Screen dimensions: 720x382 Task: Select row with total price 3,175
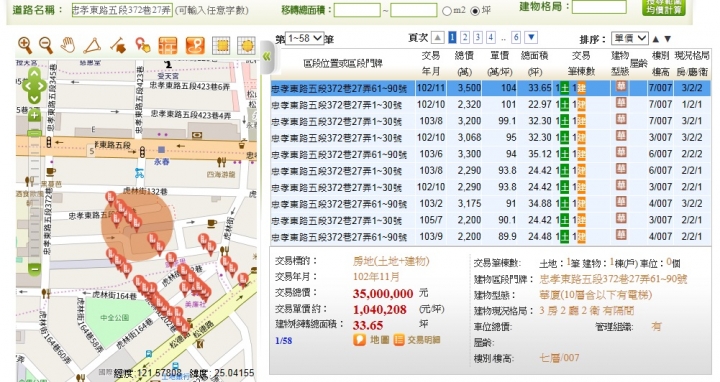(490, 204)
